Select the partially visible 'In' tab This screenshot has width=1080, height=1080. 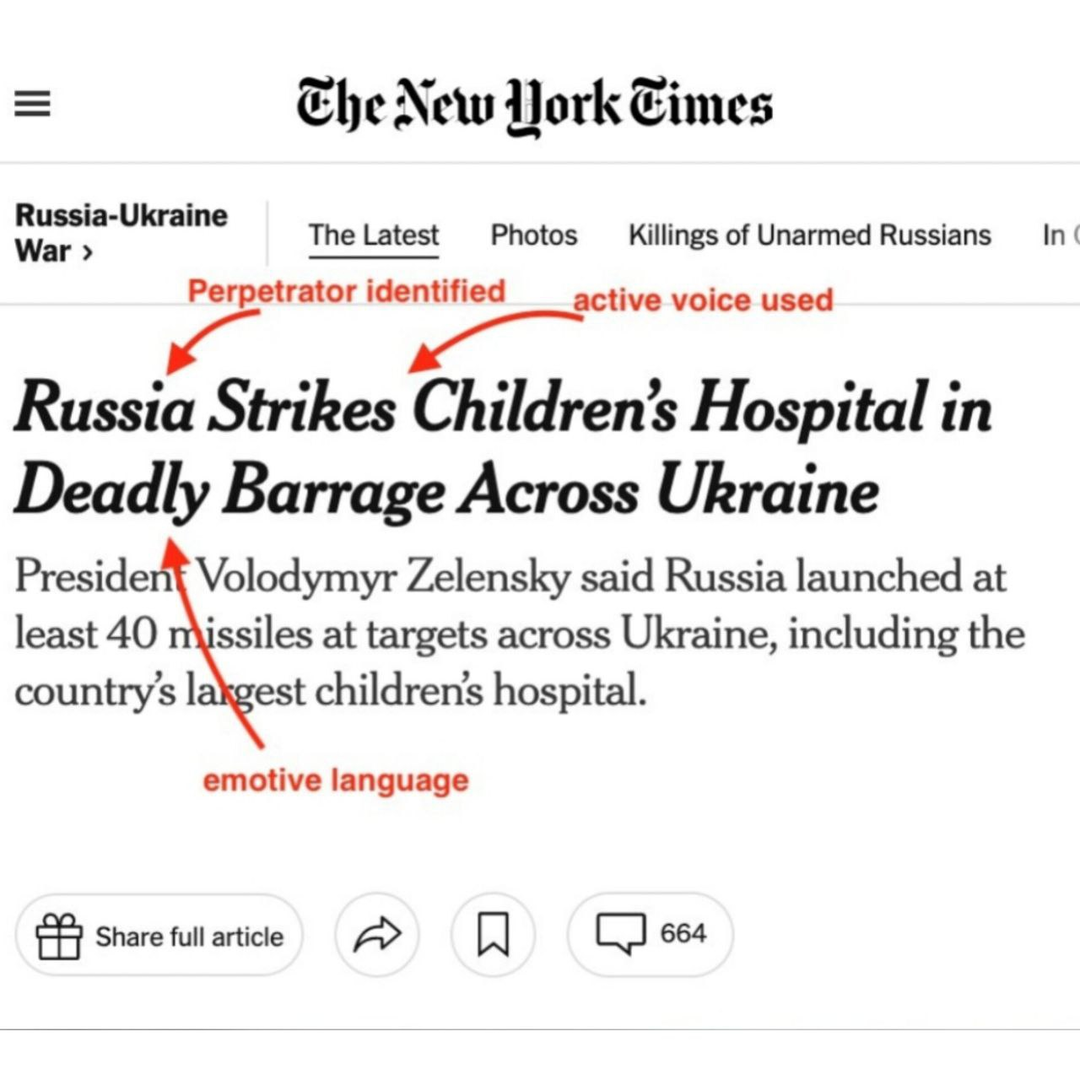[1055, 236]
